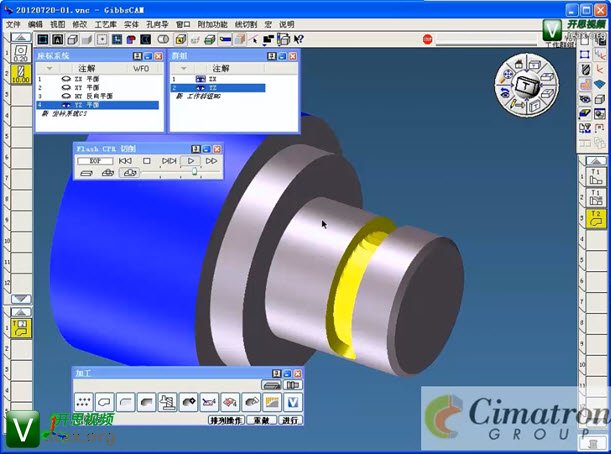Viewport: 611px width, 454px height.
Task: Toggle eye icon of YZ coordinate system row
Action: tap(66, 105)
